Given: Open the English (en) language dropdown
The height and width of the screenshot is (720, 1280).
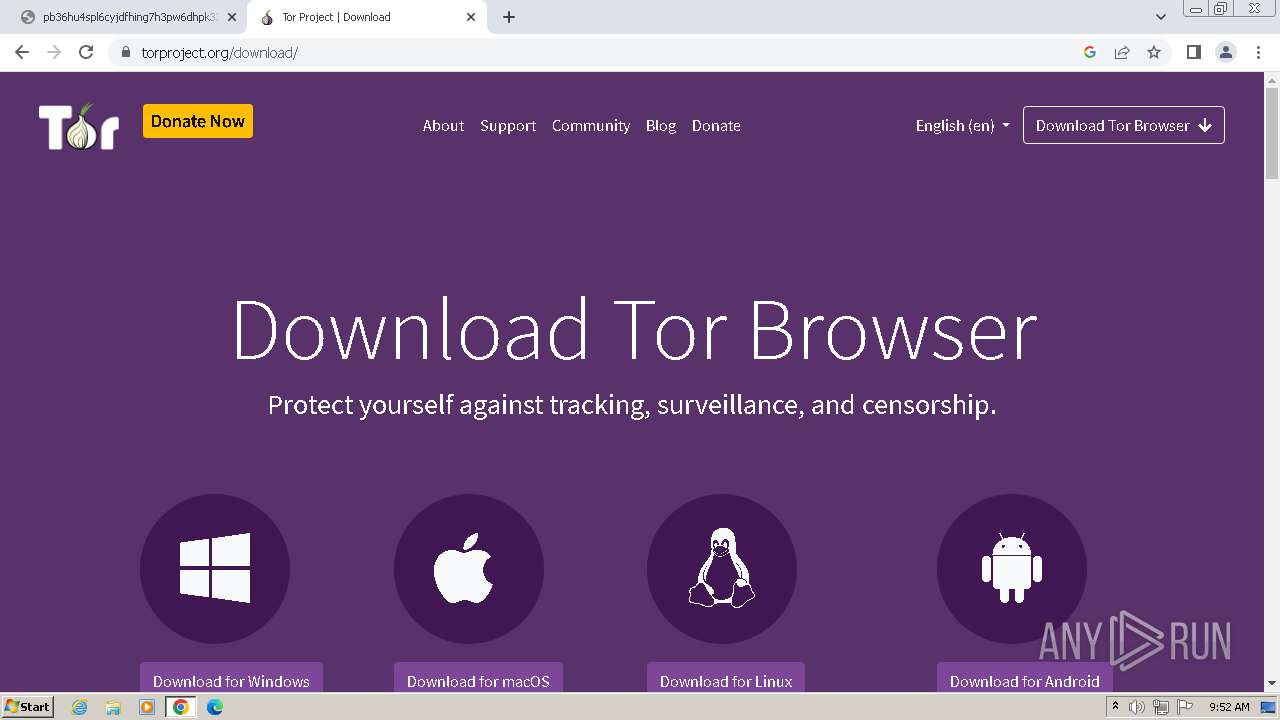Looking at the screenshot, I should pyautogui.click(x=963, y=126).
